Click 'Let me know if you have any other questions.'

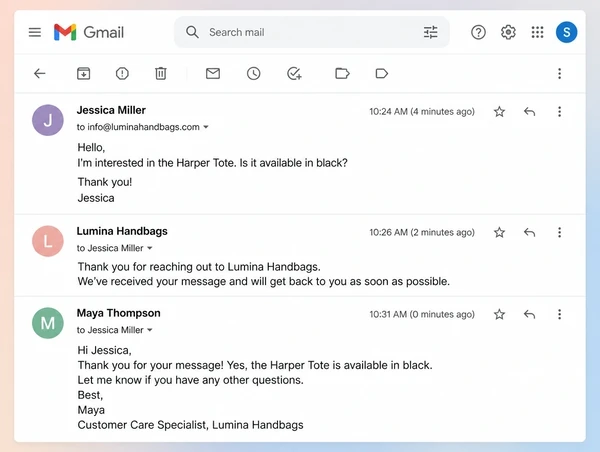coord(190,380)
